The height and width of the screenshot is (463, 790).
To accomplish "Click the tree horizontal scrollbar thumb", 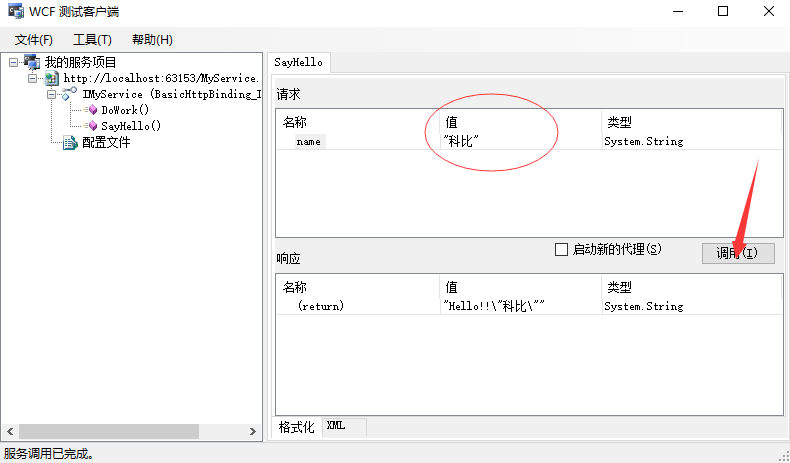I will 109,432.
